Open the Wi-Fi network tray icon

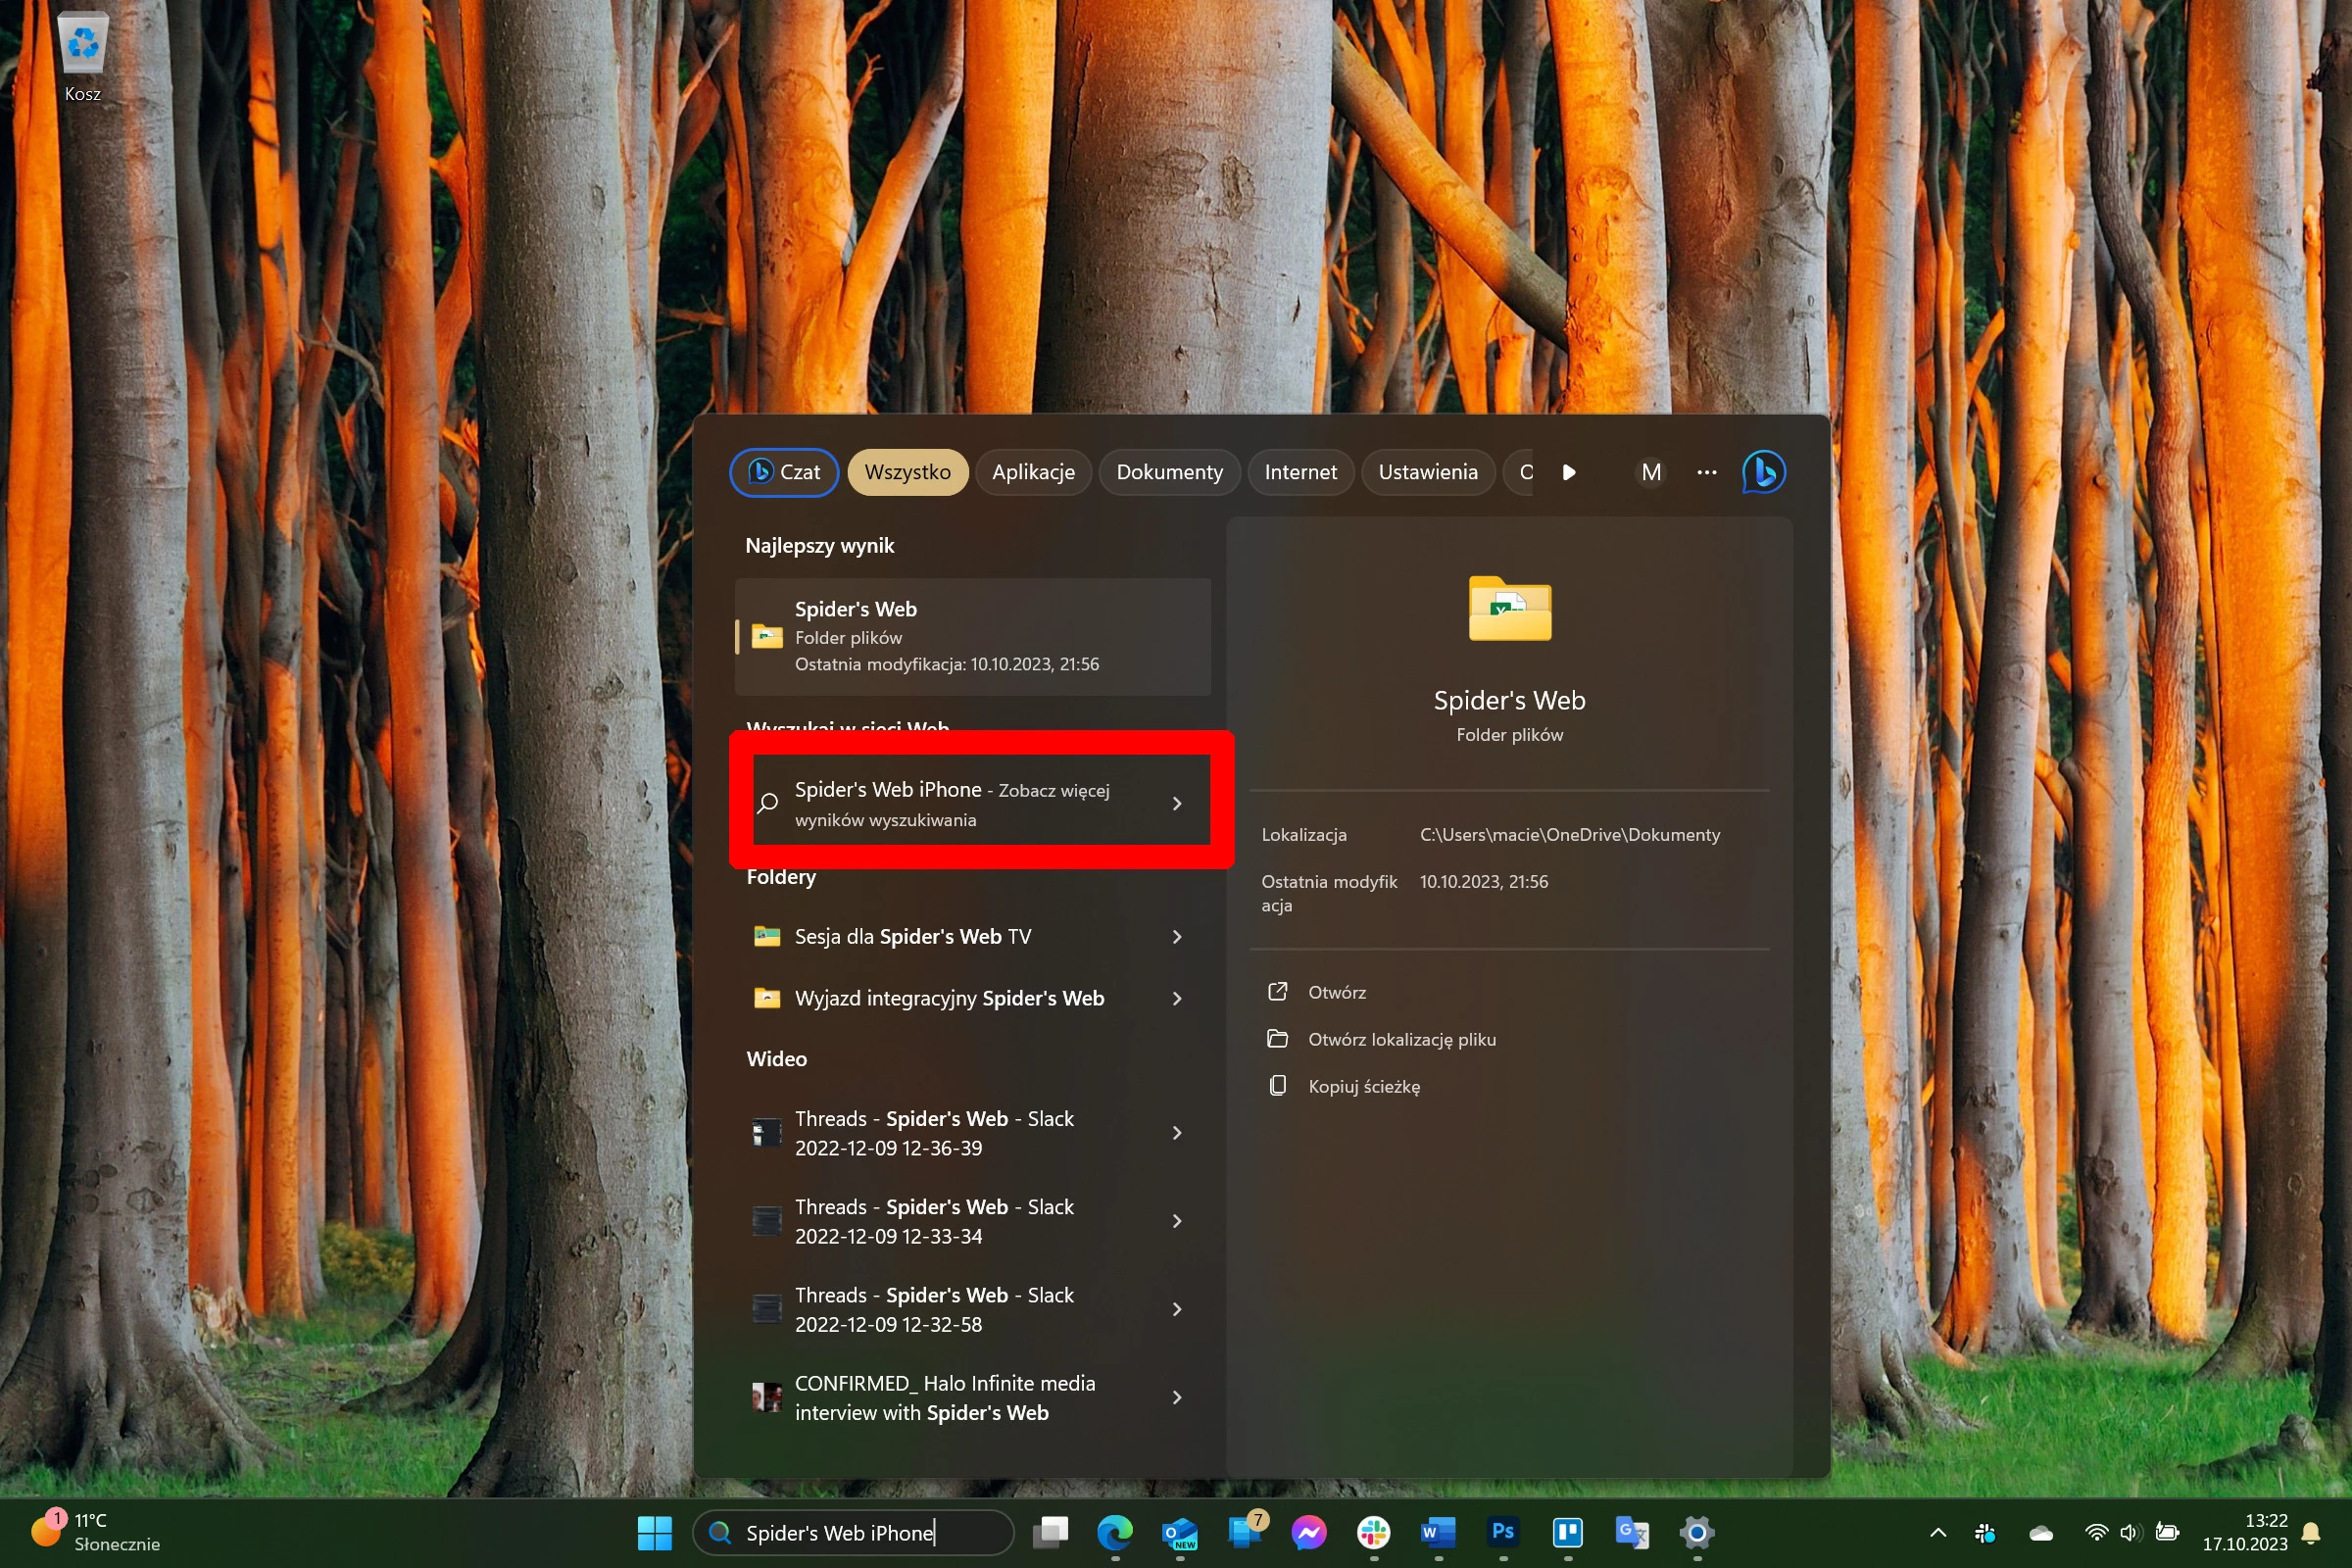(2096, 1532)
